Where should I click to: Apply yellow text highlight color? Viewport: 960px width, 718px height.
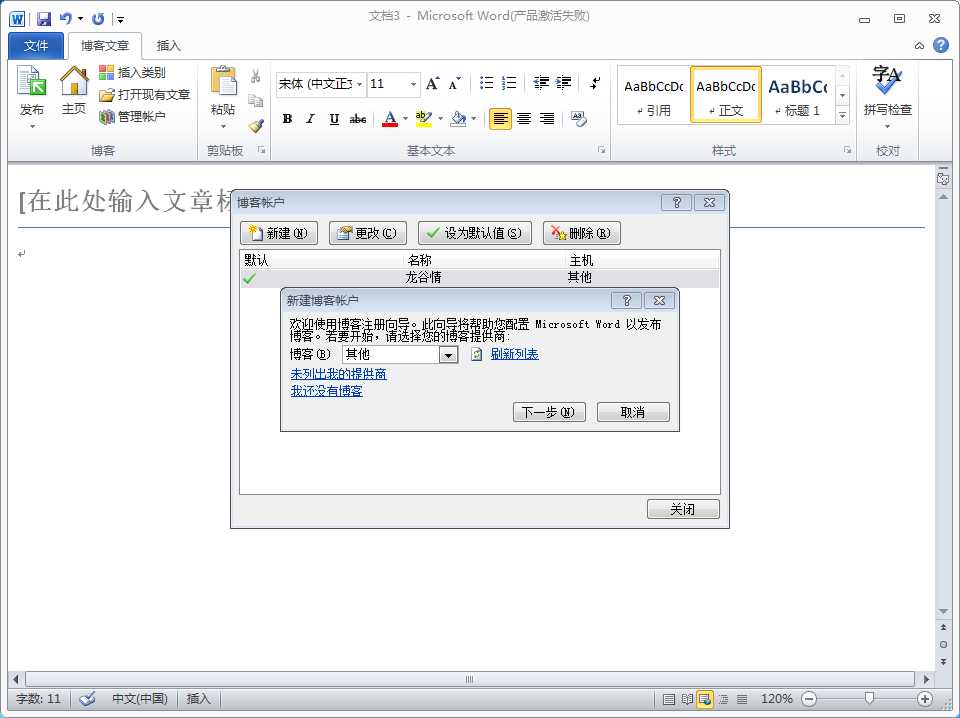[x=423, y=119]
